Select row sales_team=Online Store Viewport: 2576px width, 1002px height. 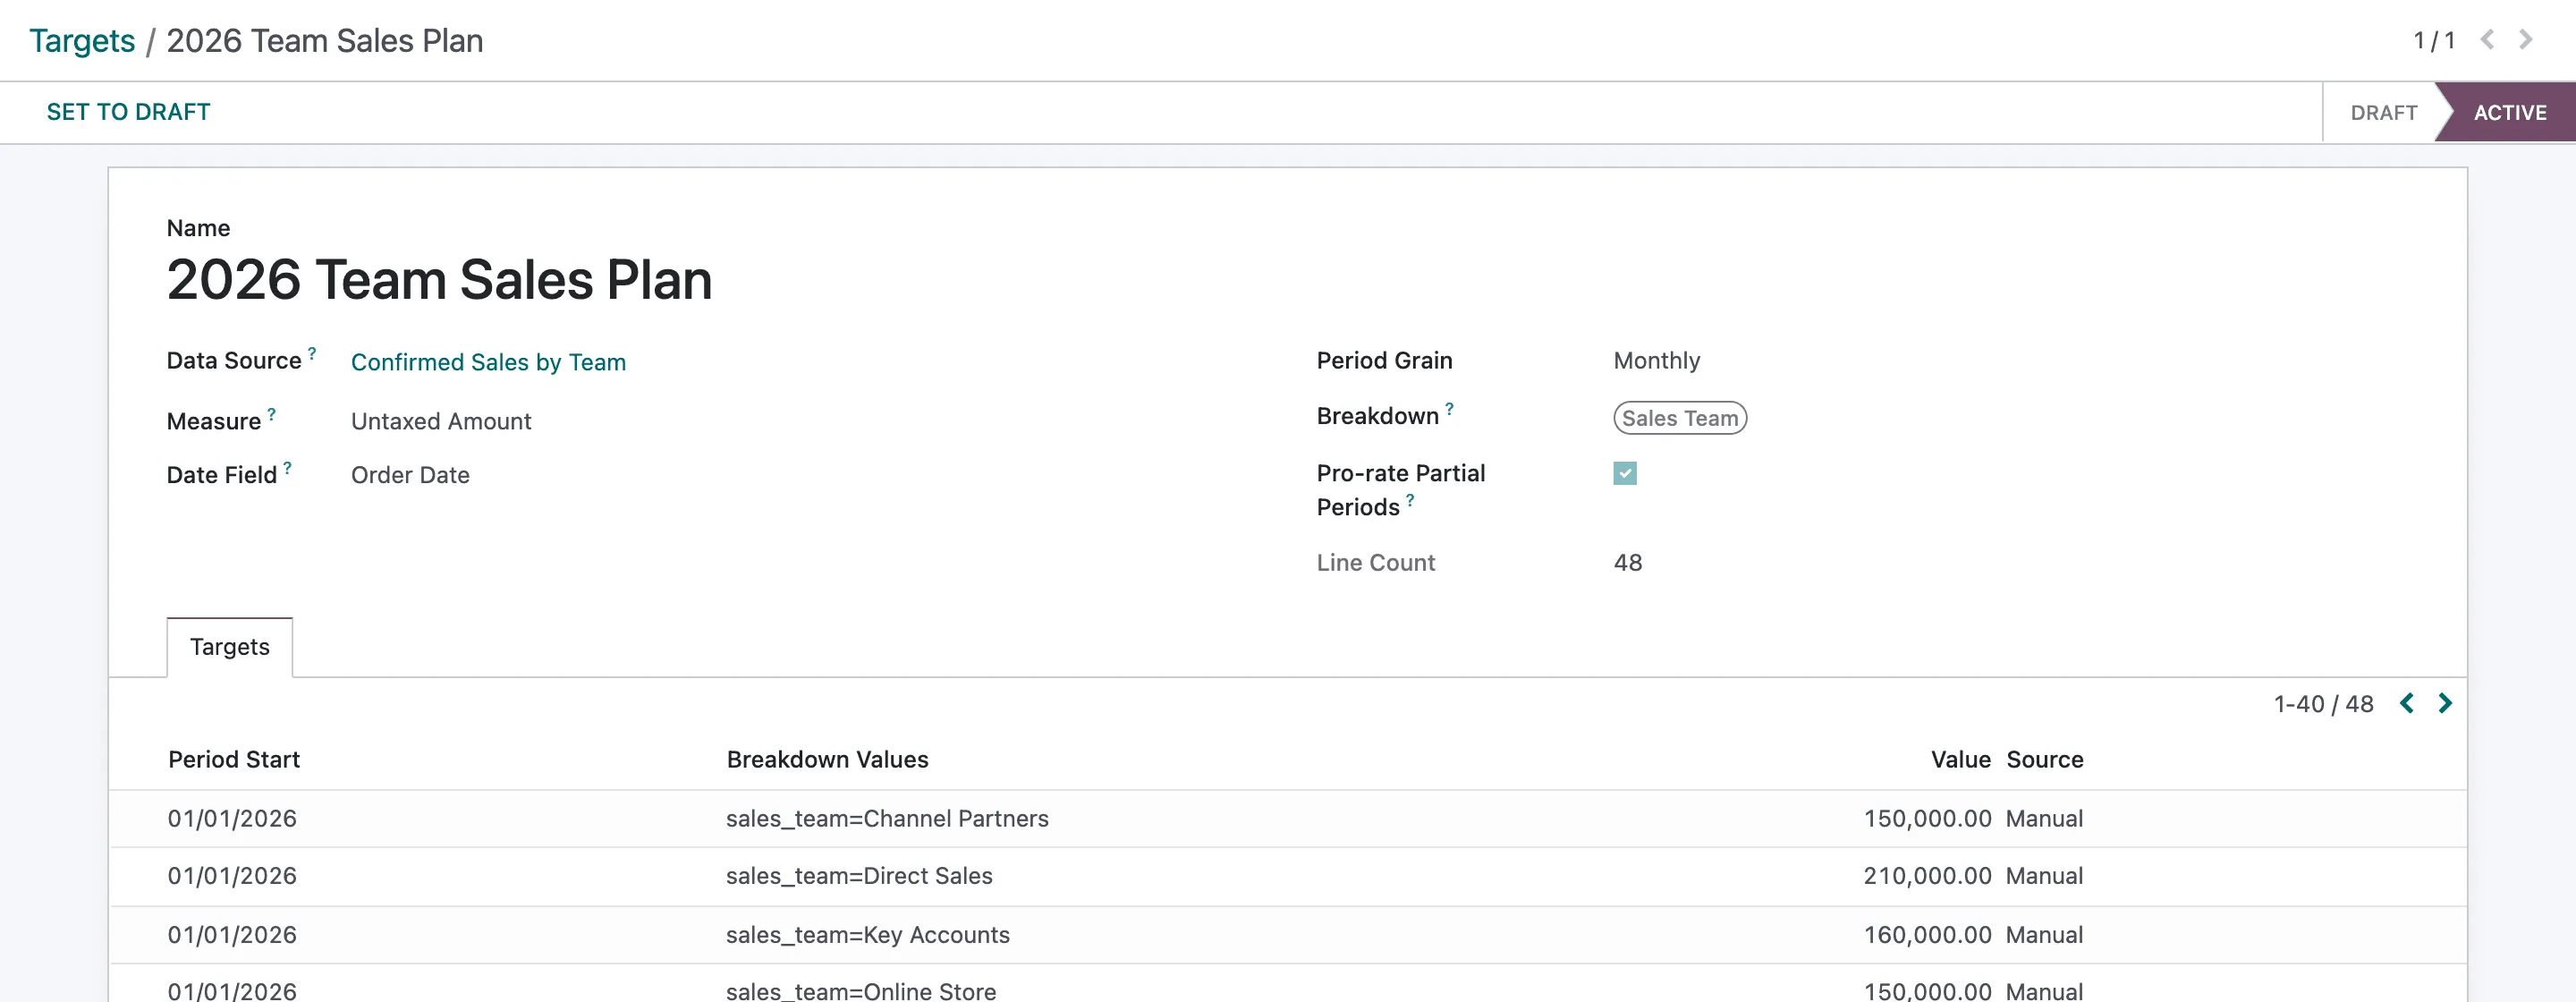(x=1287, y=985)
